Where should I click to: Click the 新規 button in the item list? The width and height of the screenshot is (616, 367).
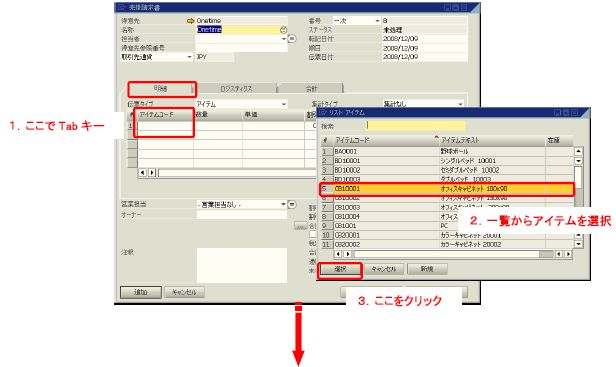[x=427, y=269]
